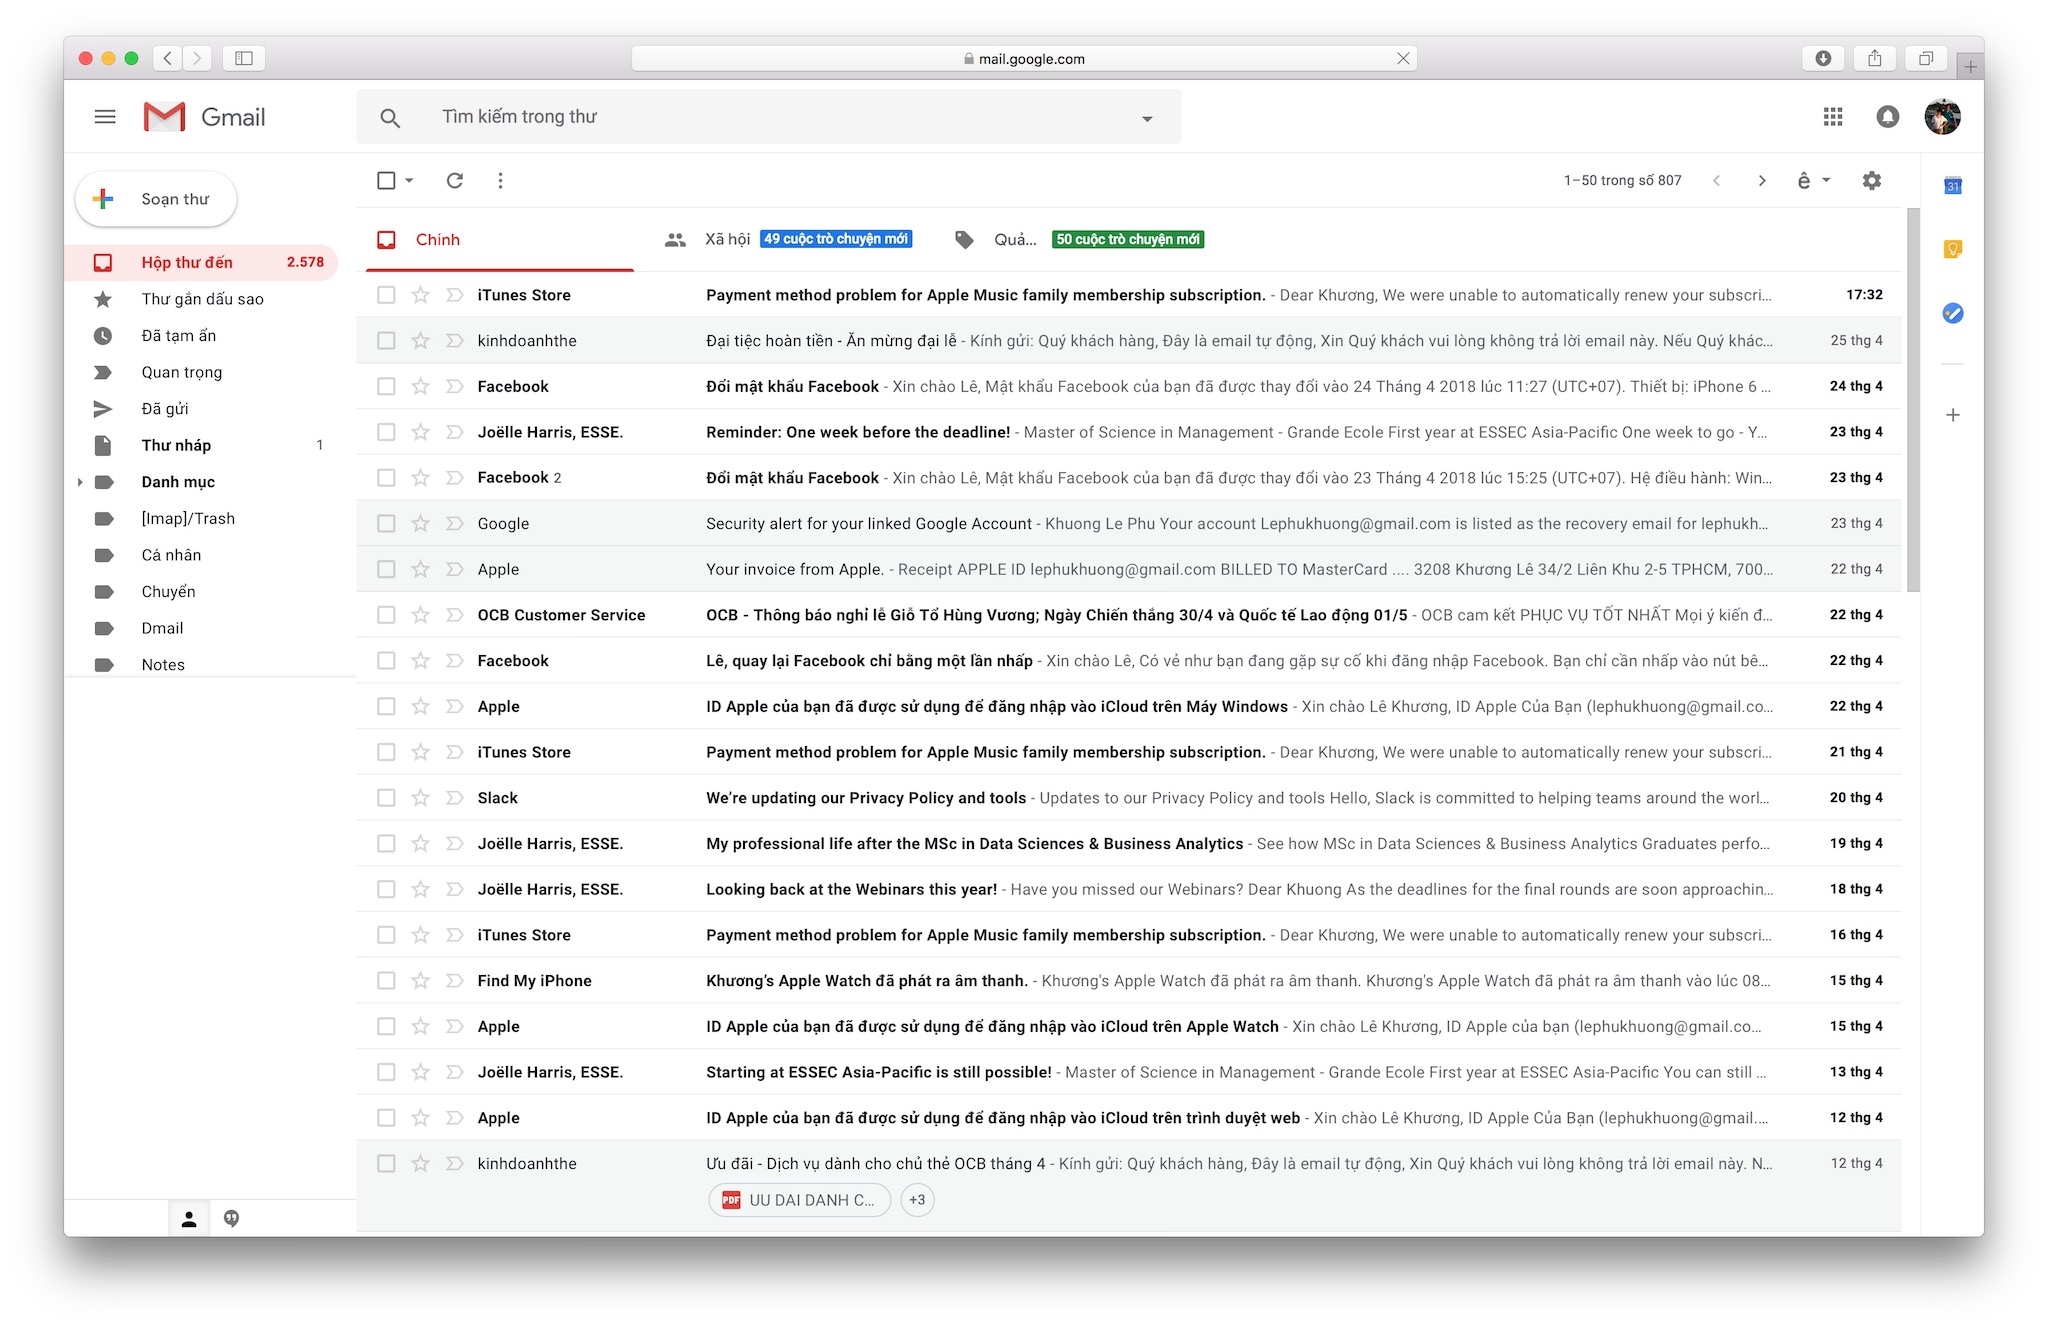Go to the next page of emails
The width and height of the screenshot is (2048, 1328).
(1762, 181)
